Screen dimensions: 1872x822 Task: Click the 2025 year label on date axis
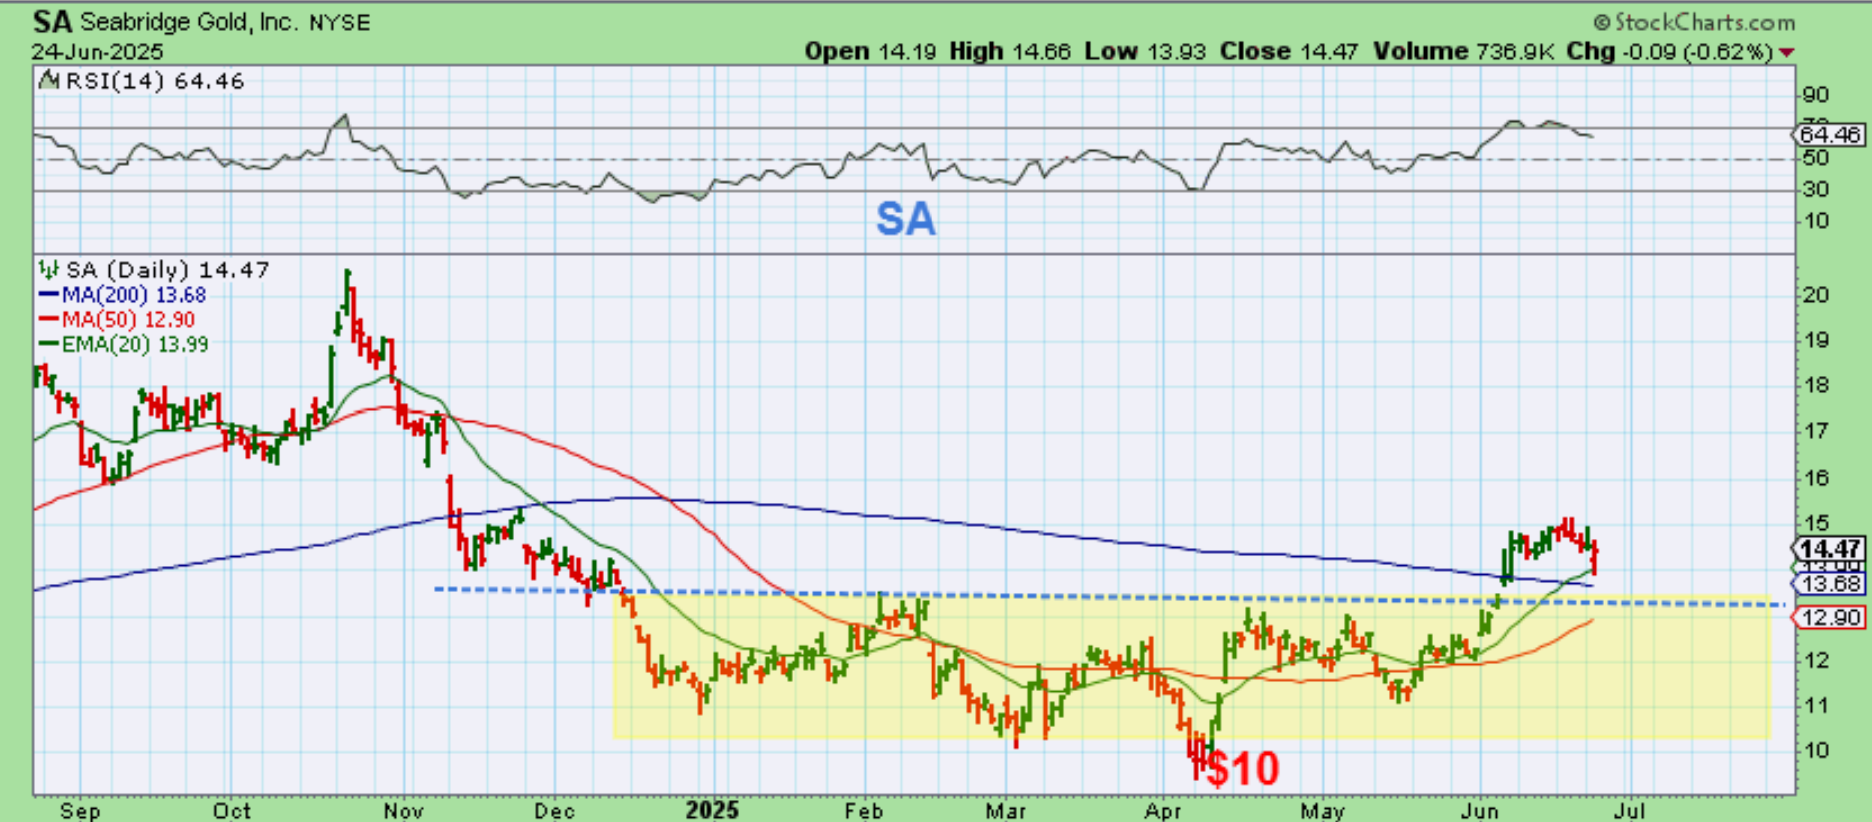pyautogui.click(x=712, y=810)
